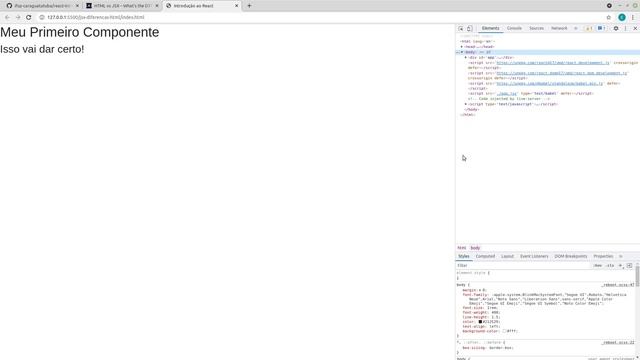Focus the styles Filter input field
The height and width of the screenshot is (360, 640).
click(524, 266)
